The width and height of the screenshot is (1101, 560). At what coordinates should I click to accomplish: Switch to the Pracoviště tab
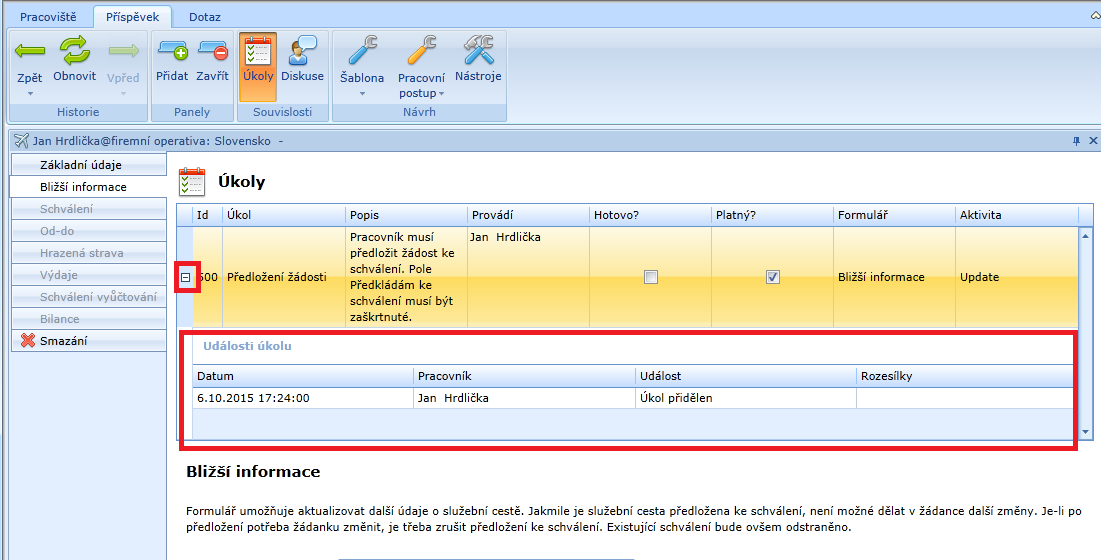49,17
